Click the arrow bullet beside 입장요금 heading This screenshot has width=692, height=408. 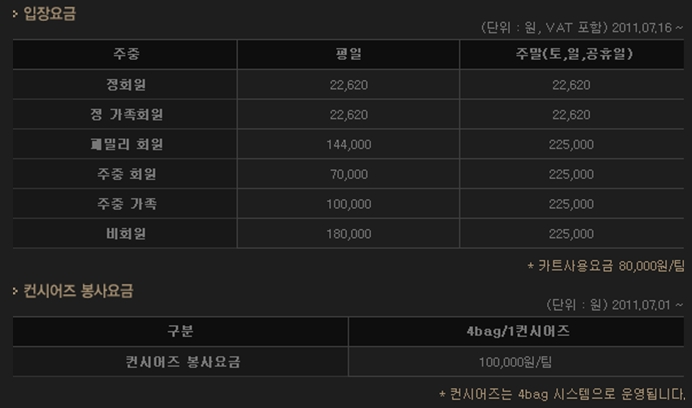coord(15,16)
